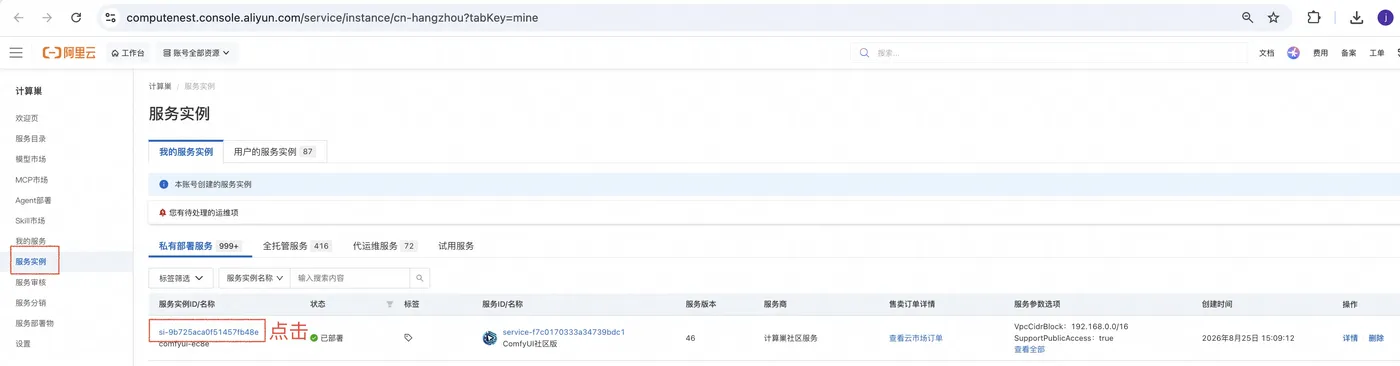Click 查看云市场订单 link
The width and height of the screenshot is (1400, 366).
pyautogui.click(x=916, y=338)
